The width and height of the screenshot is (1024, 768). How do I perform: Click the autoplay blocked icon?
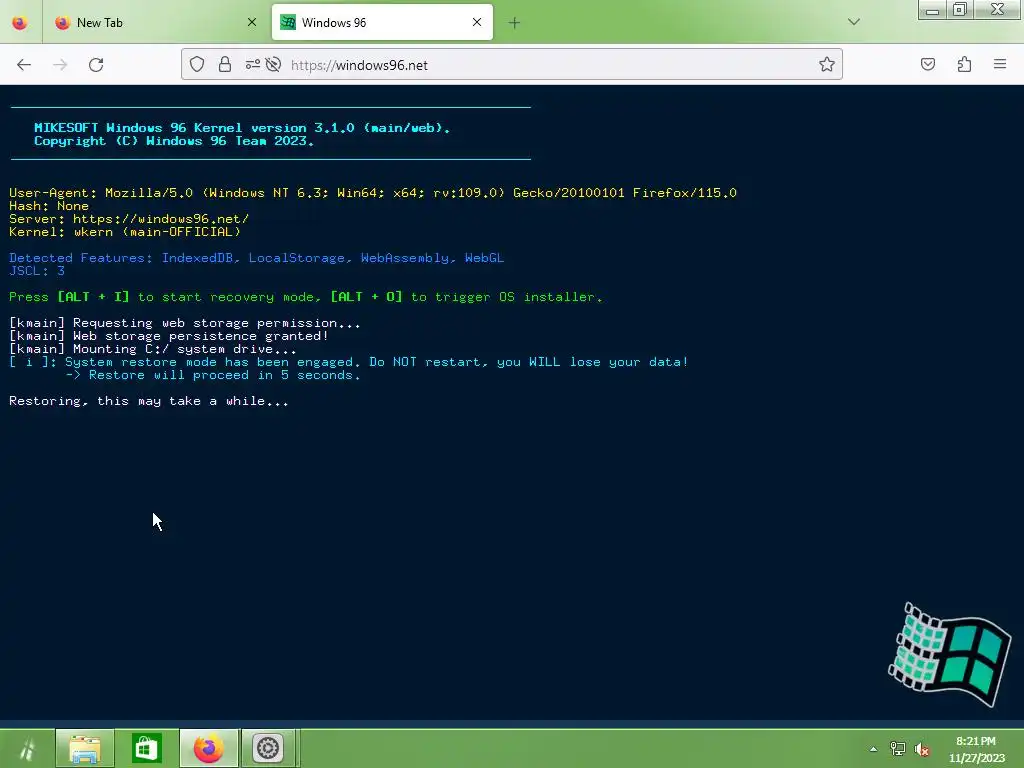[x=274, y=65]
